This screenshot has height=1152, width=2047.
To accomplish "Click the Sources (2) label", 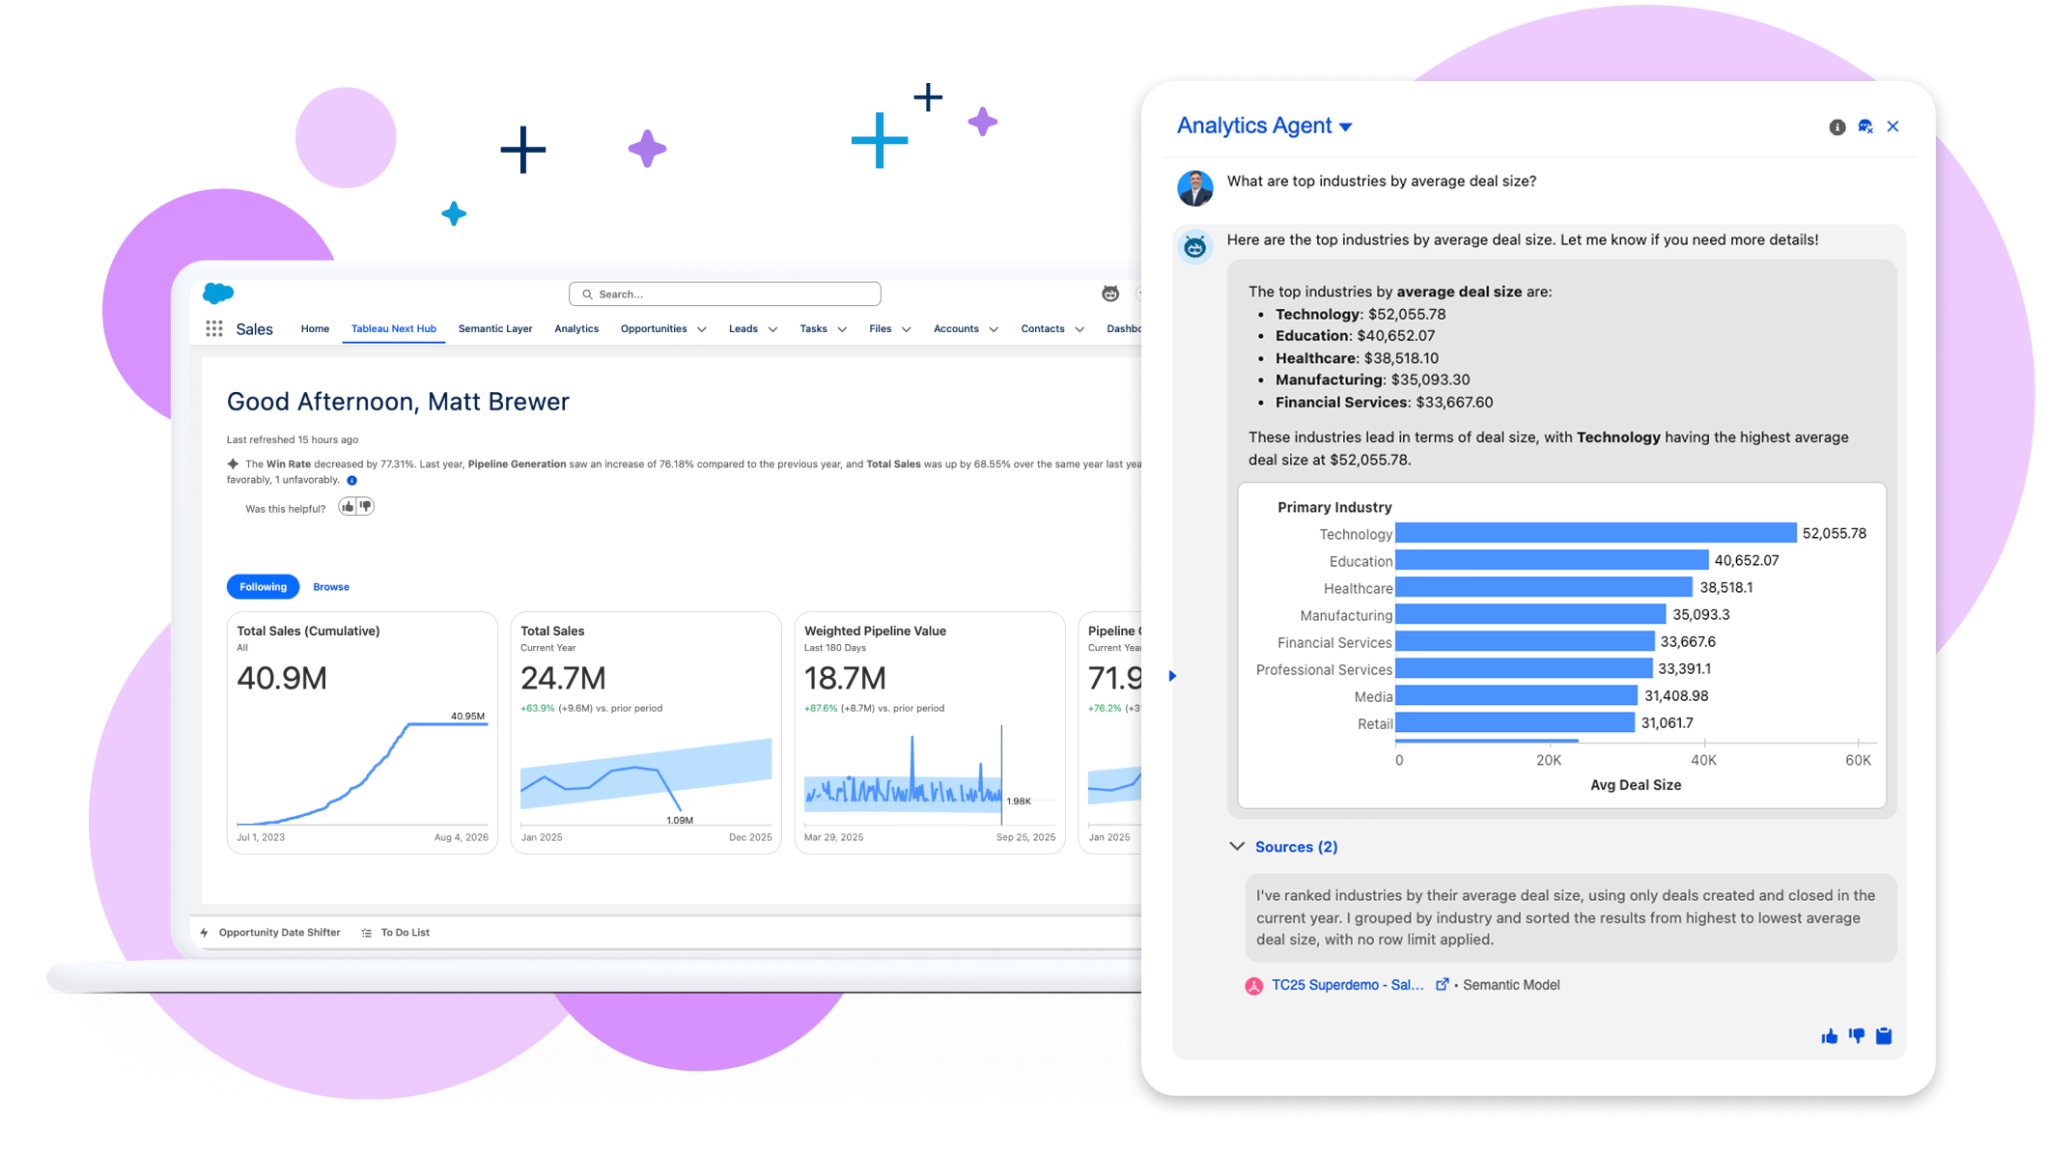I will [1296, 847].
